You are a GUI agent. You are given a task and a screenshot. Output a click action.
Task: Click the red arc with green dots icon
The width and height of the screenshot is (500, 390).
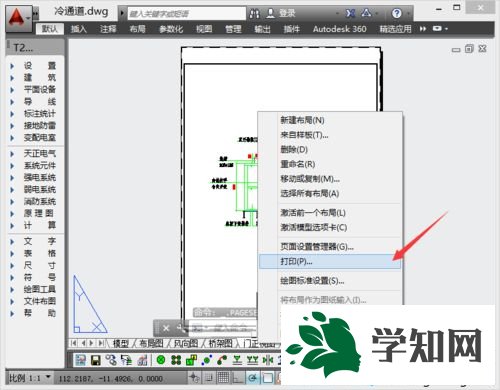click(222, 360)
